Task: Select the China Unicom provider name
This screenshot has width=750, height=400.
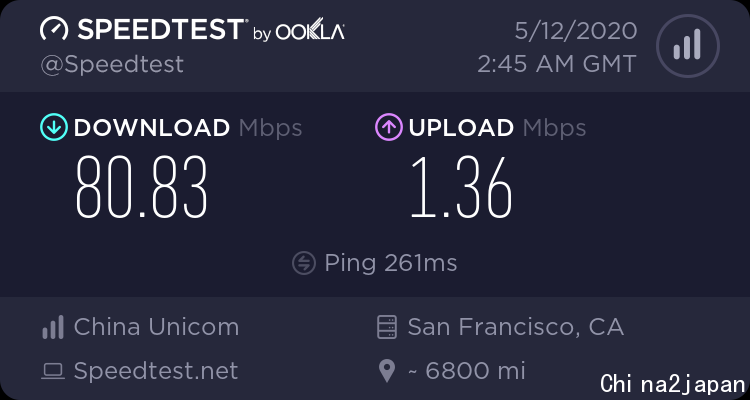Action: pyautogui.click(x=156, y=327)
